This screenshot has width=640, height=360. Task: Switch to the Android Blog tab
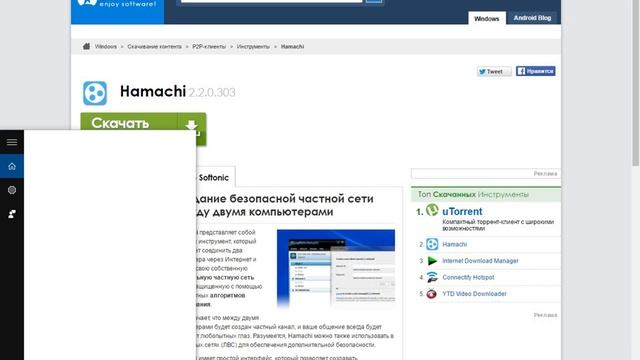[532, 18]
